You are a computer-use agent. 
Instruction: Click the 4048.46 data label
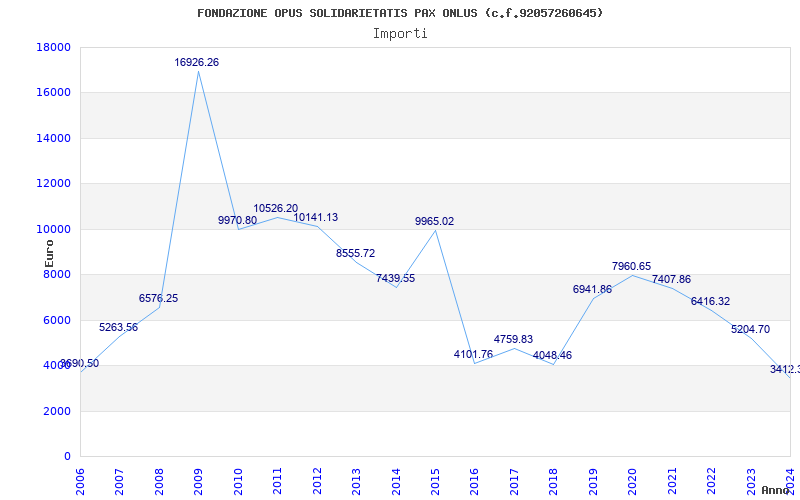pyautogui.click(x=552, y=355)
